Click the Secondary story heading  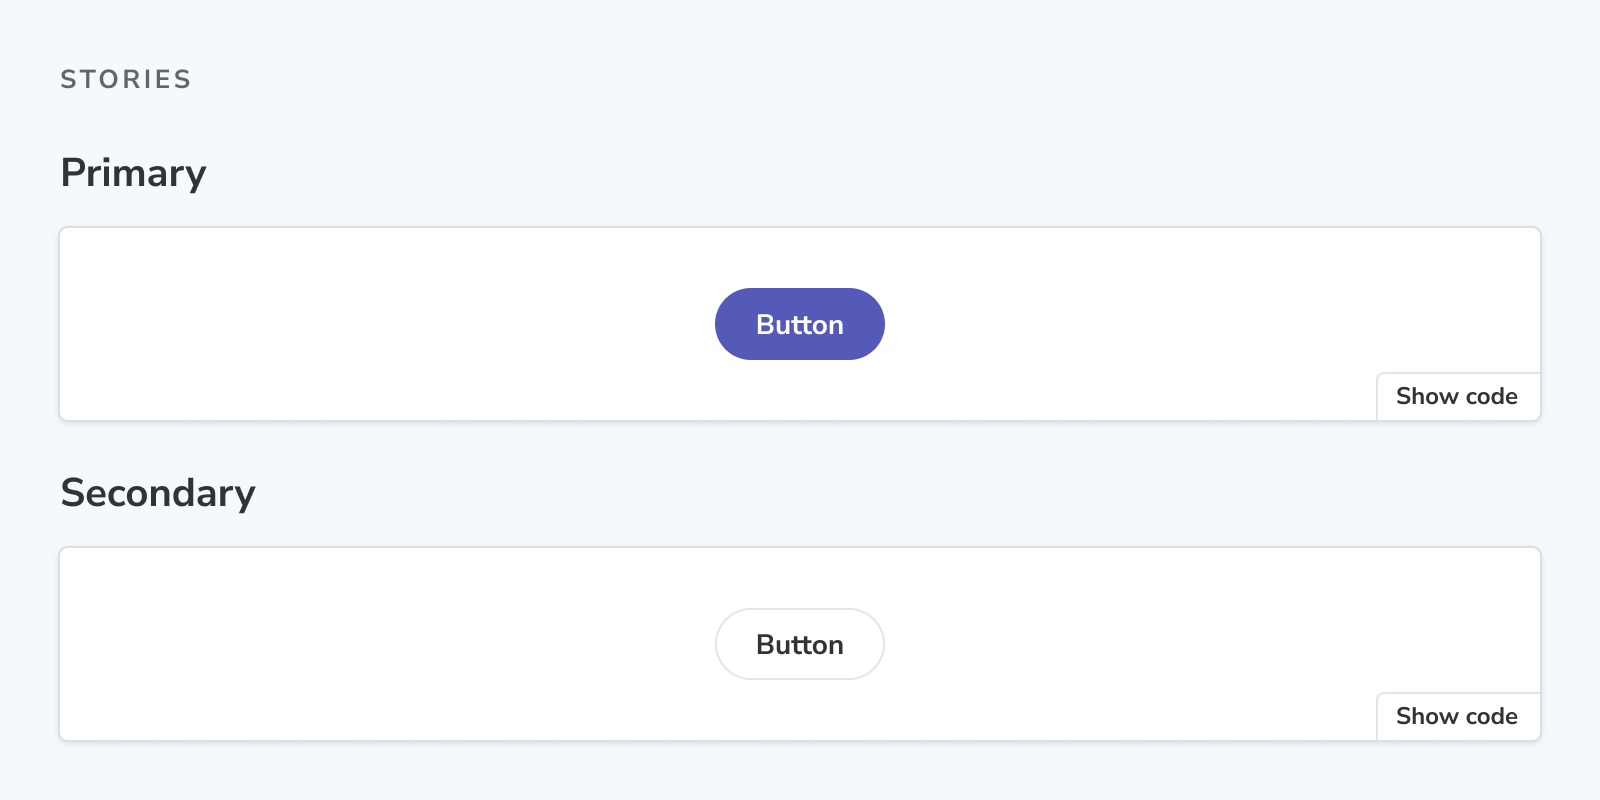point(158,492)
